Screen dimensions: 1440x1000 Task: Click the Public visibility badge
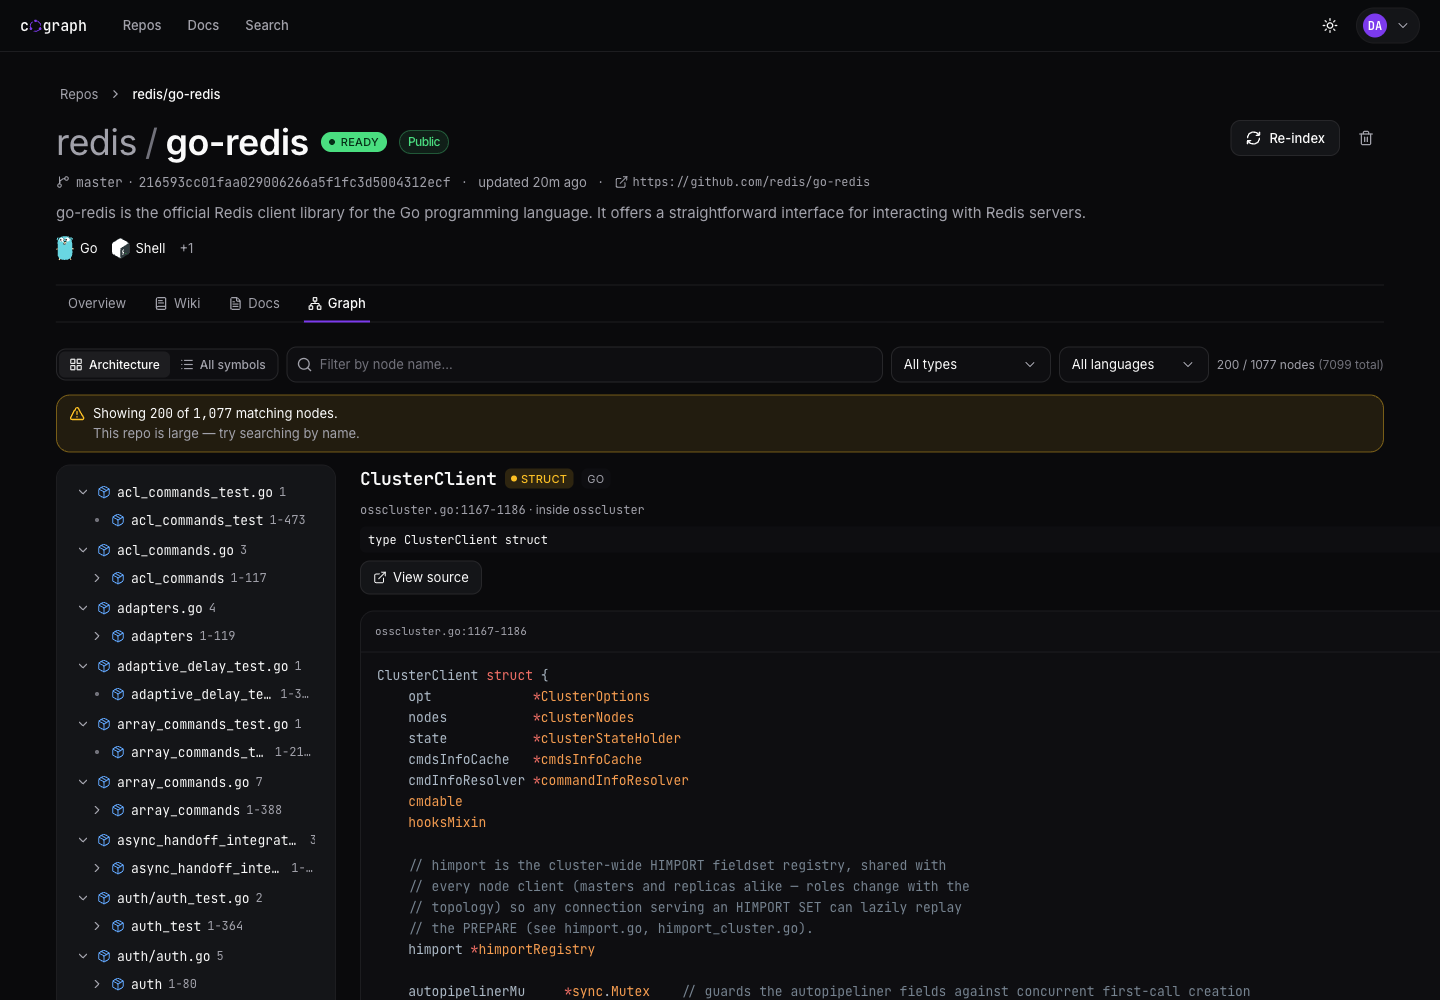coord(424,142)
